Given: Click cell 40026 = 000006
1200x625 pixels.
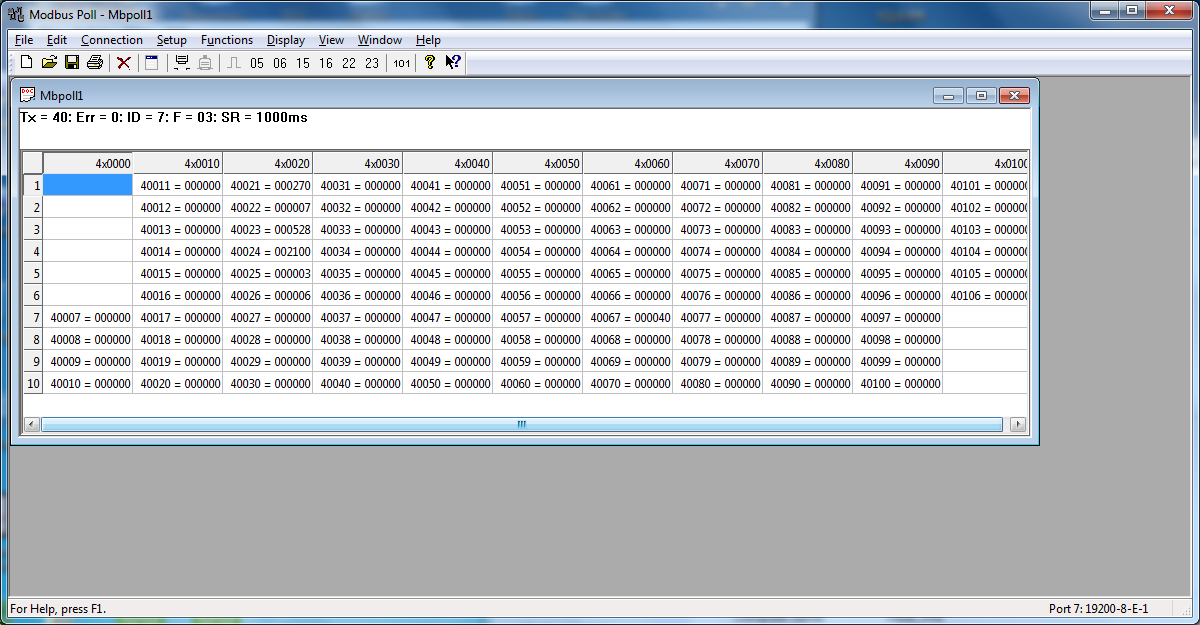Looking at the screenshot, I should [268, 295].
